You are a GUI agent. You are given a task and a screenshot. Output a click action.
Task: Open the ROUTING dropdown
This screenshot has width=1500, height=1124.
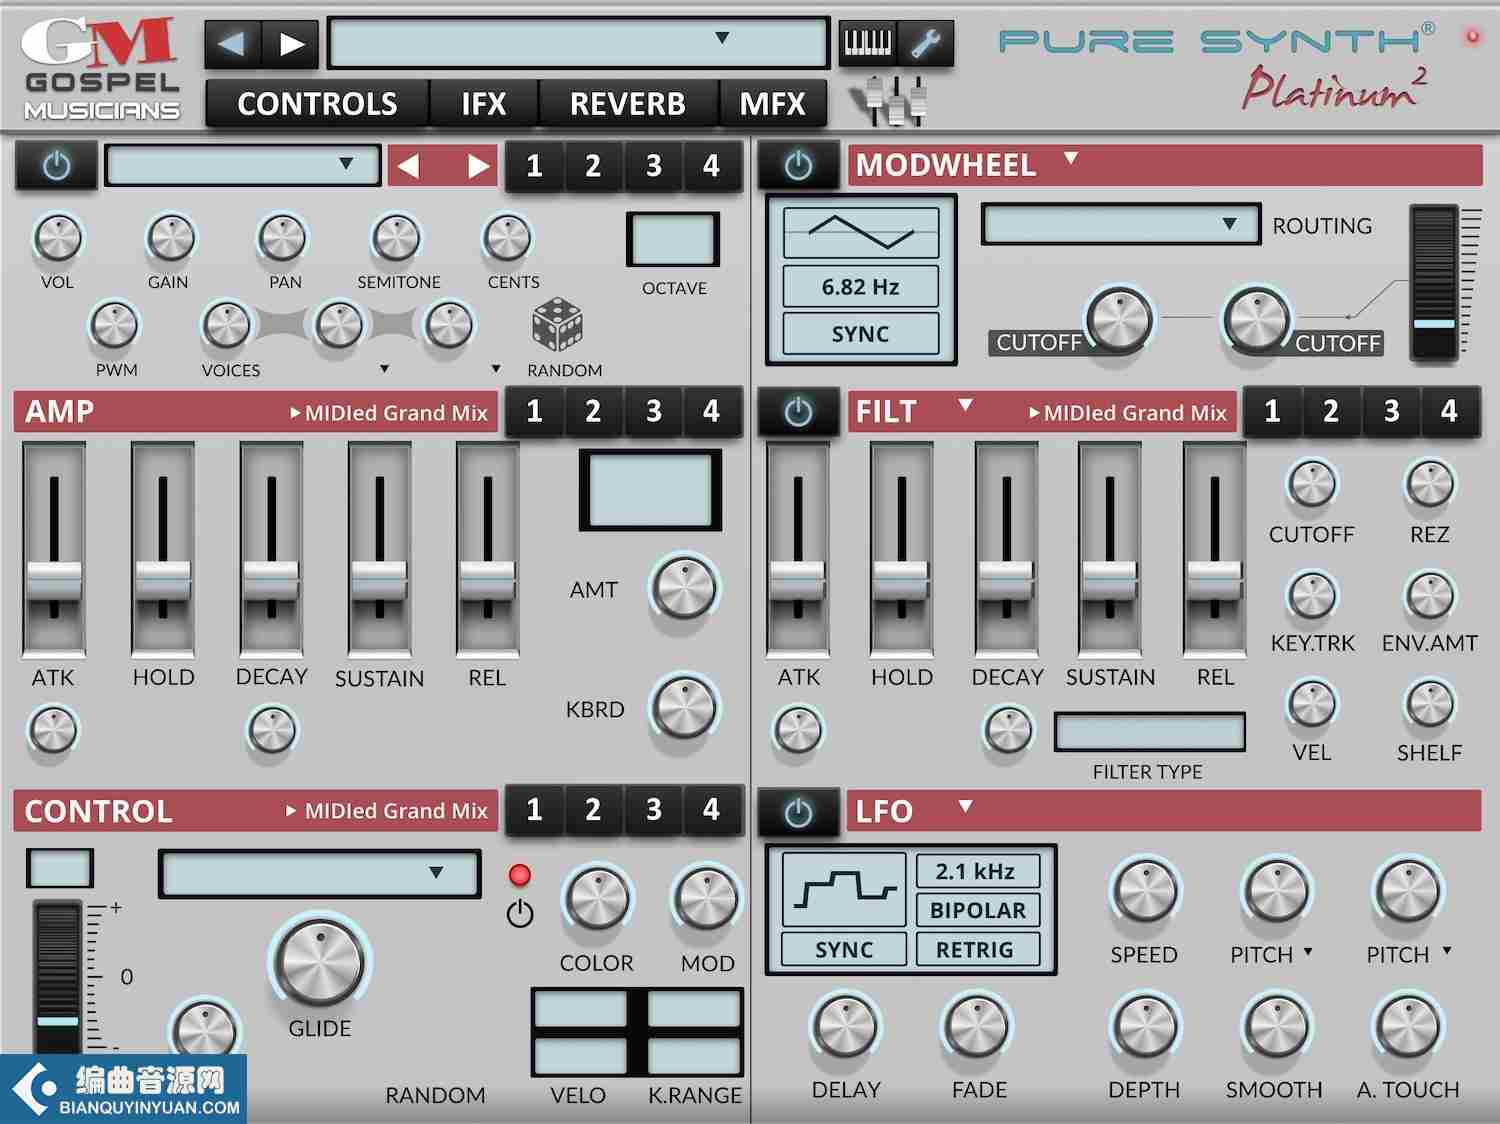pyautogui.click(x=1120, y=224)
